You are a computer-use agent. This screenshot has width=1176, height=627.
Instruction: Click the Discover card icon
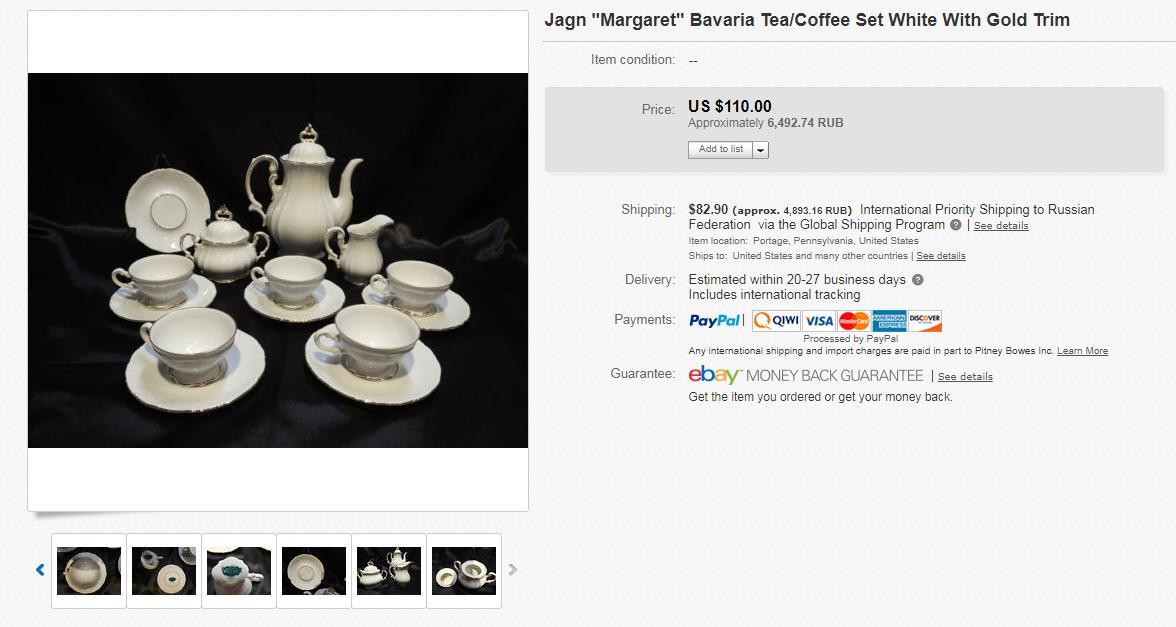pos(924,321)
